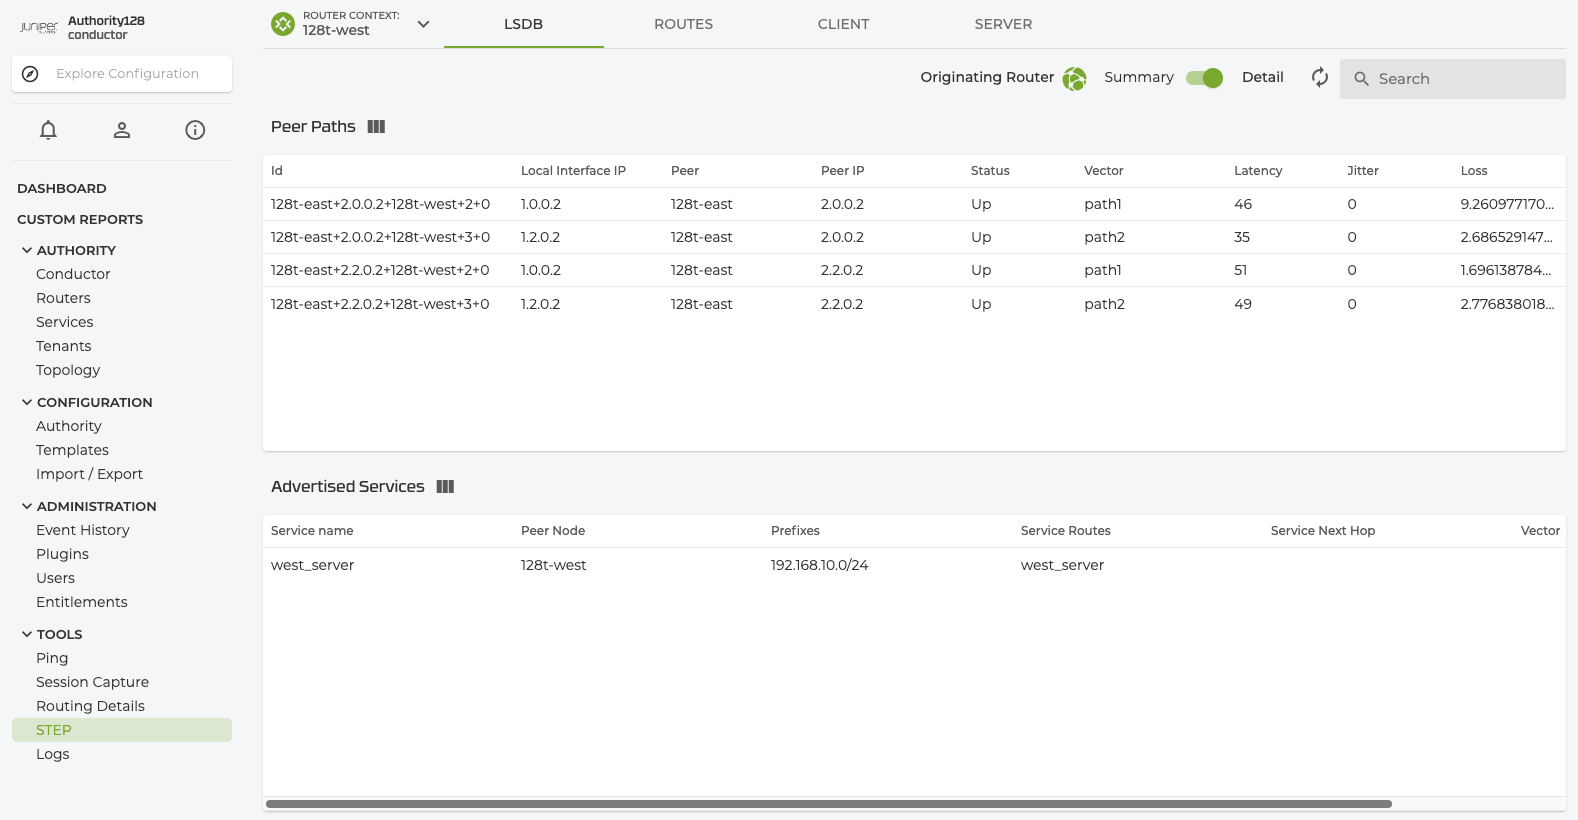Switch to the ROUTES tab
This screenshot has width=1578, height=820.
[x=683, y=24]
